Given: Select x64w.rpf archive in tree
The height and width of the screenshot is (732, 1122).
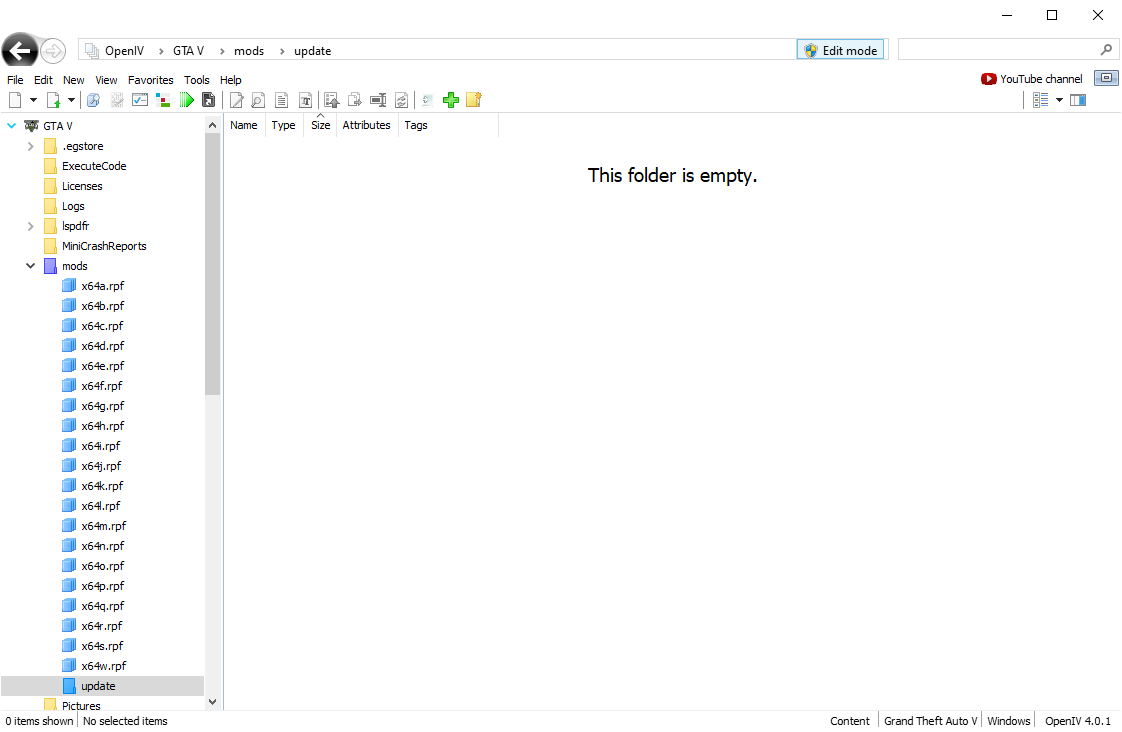Looking at the screenshot, I should click(x=103, y=666).
